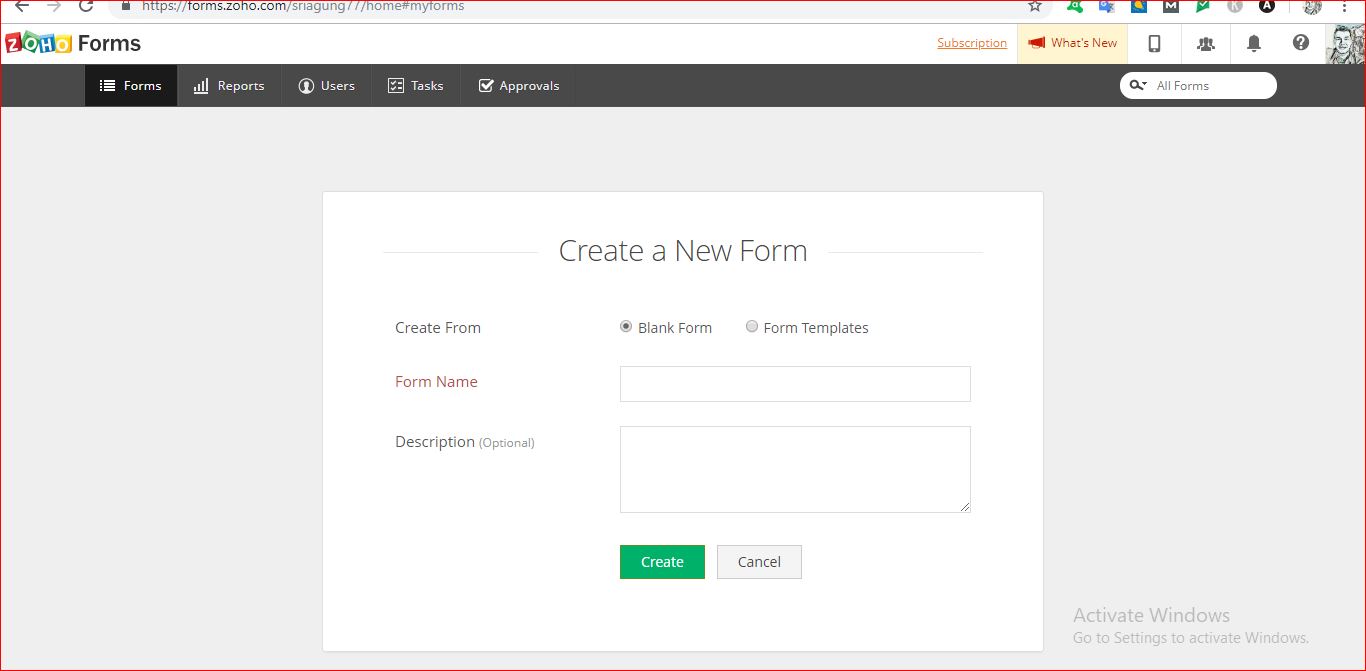Open the user groups icon in header

1206,43
